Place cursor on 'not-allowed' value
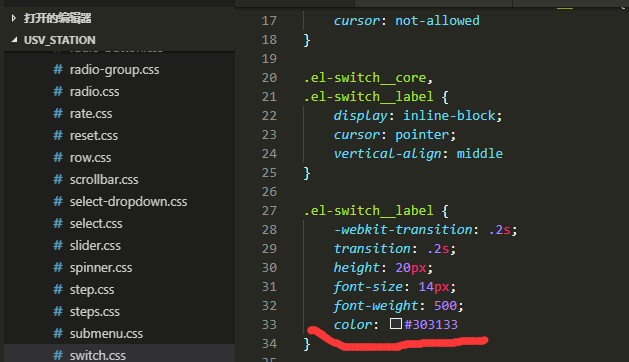Screen dimensions: 629x362 click(437, 20)
